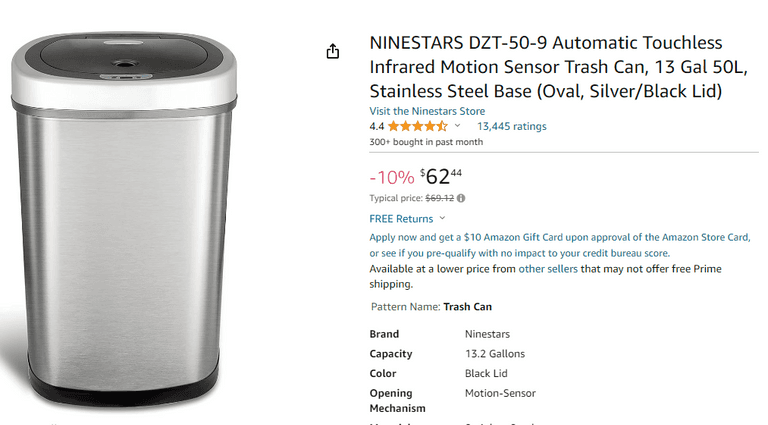
Task: Click the 4.4 rating number
Action: click(x=377, y=127)
